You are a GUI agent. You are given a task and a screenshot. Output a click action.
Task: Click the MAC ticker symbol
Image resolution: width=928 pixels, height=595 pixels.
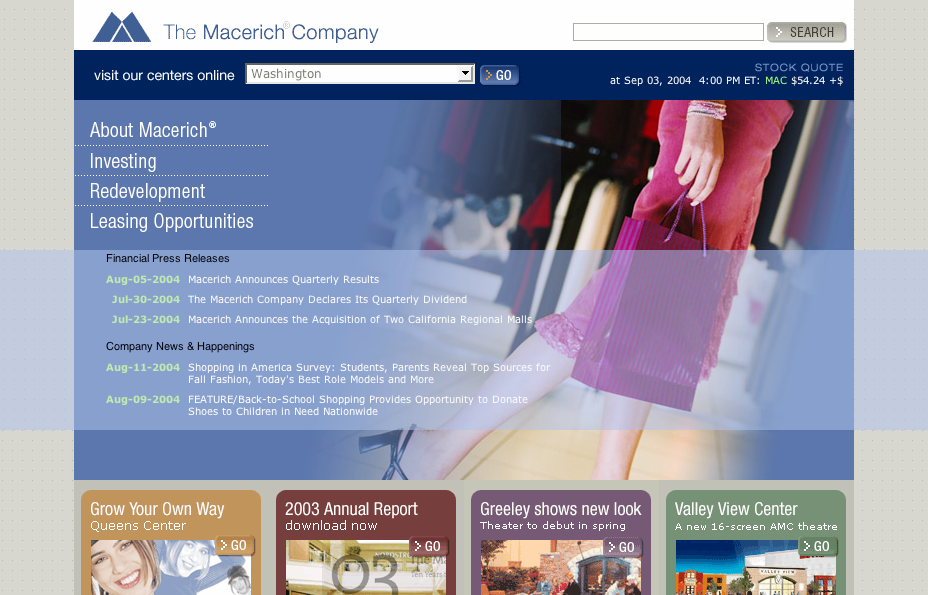click(776, 81)
